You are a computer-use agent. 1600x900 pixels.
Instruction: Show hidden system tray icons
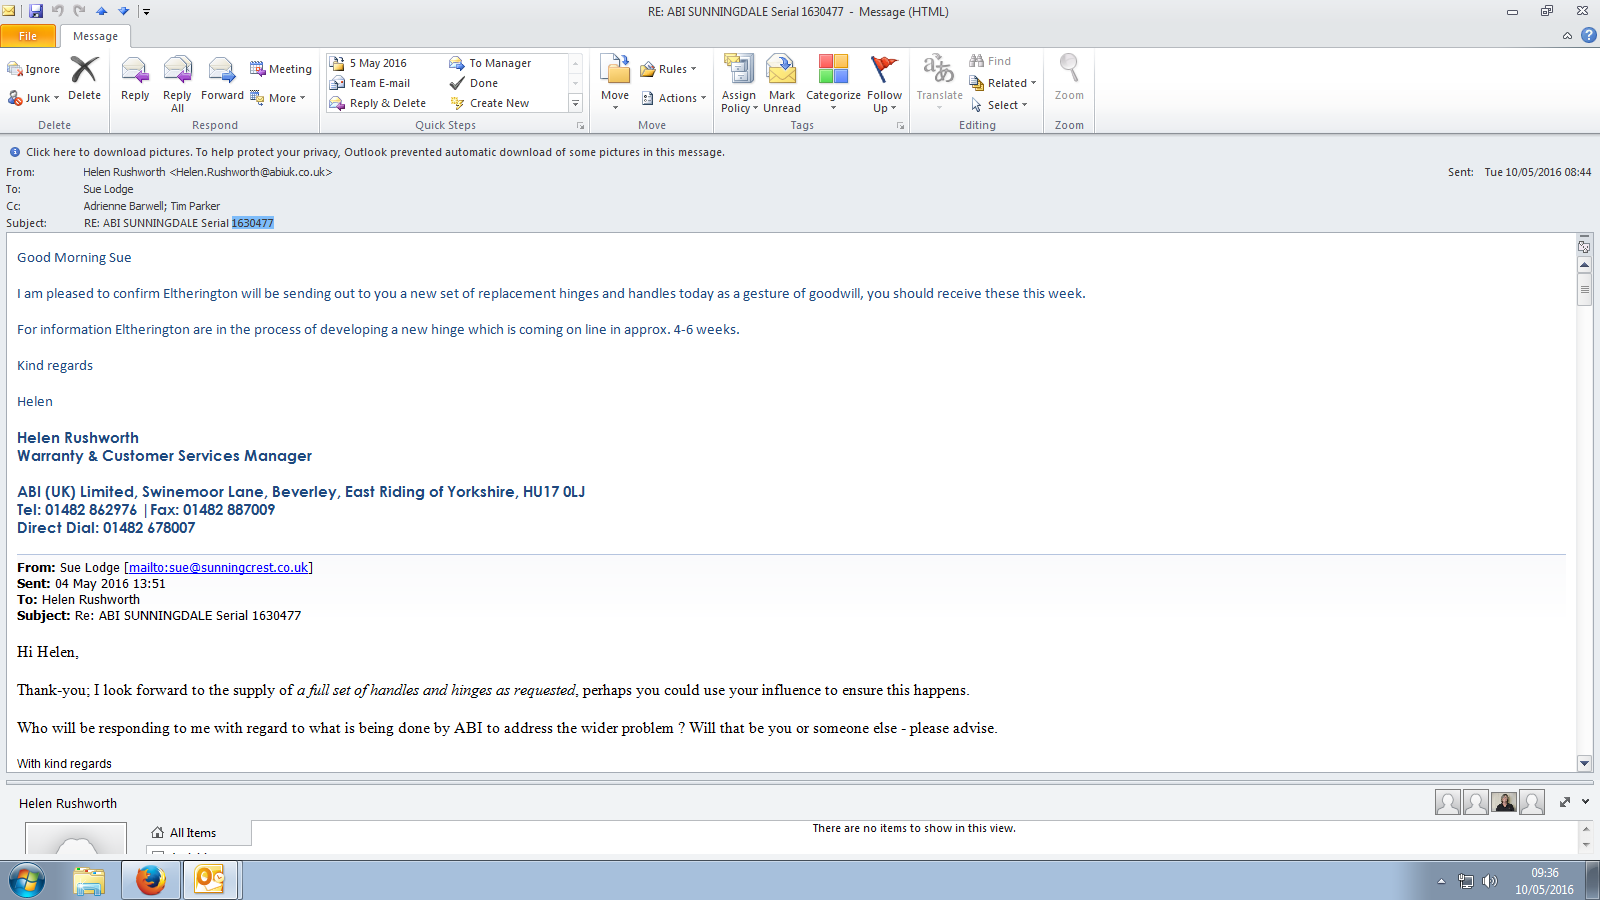click(1441, 881)
